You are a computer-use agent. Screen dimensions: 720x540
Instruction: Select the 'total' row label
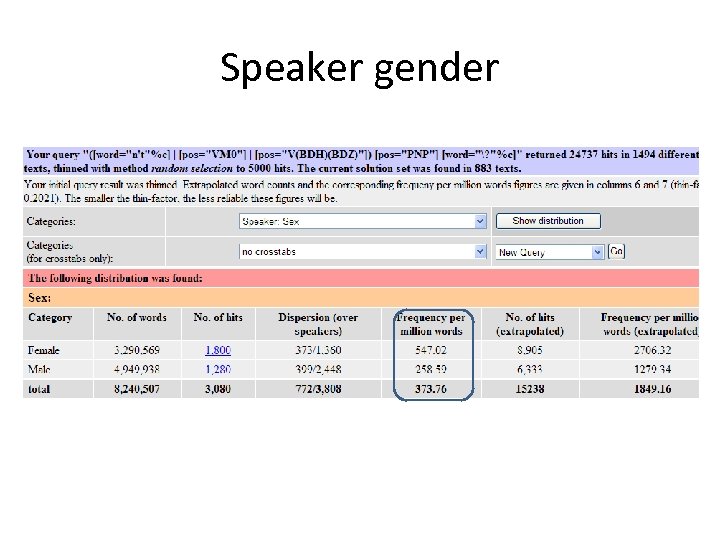[39, 389]
